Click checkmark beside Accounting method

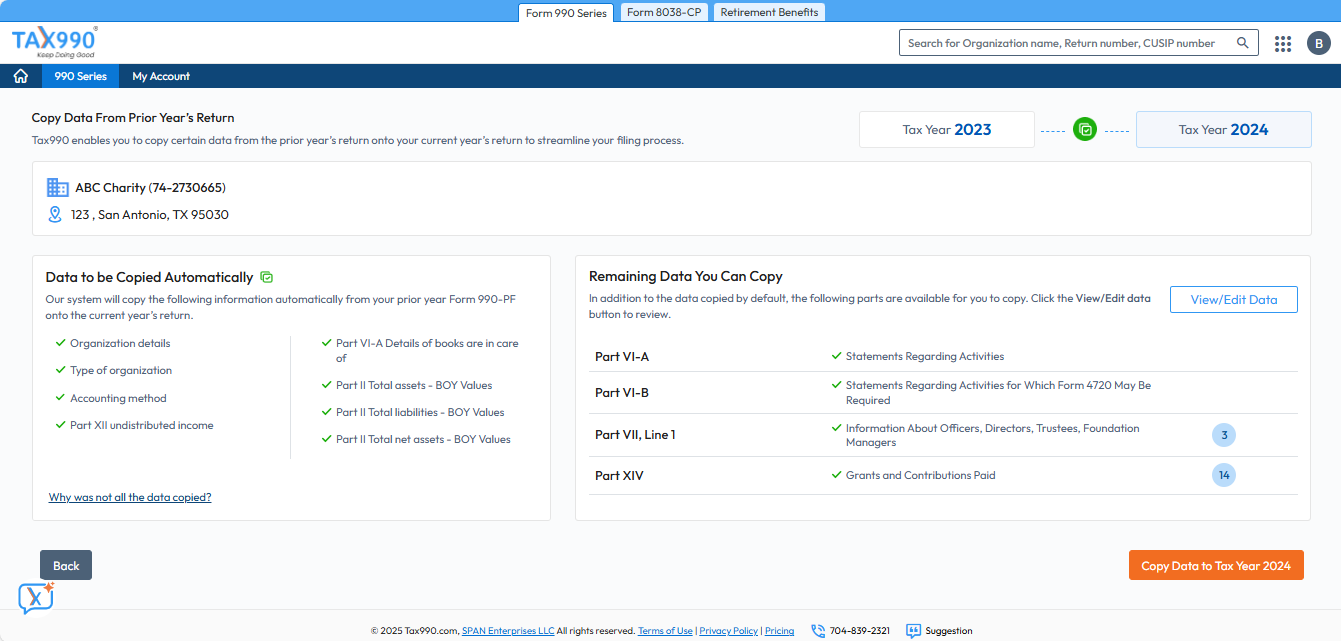coord(61,398)
